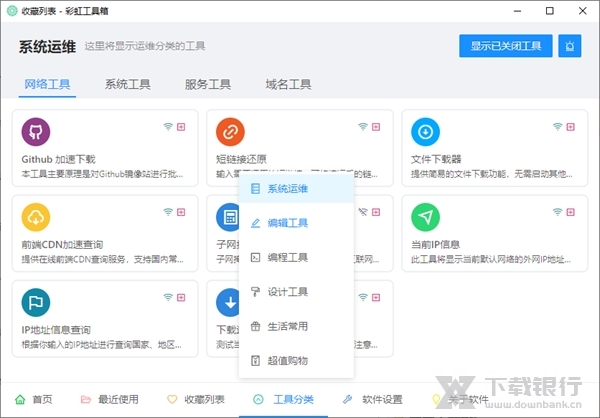Switch to the 网络工具 tab
Image resolution: width=600 pixels, height=418 pixels.
[x=47, y=84]
